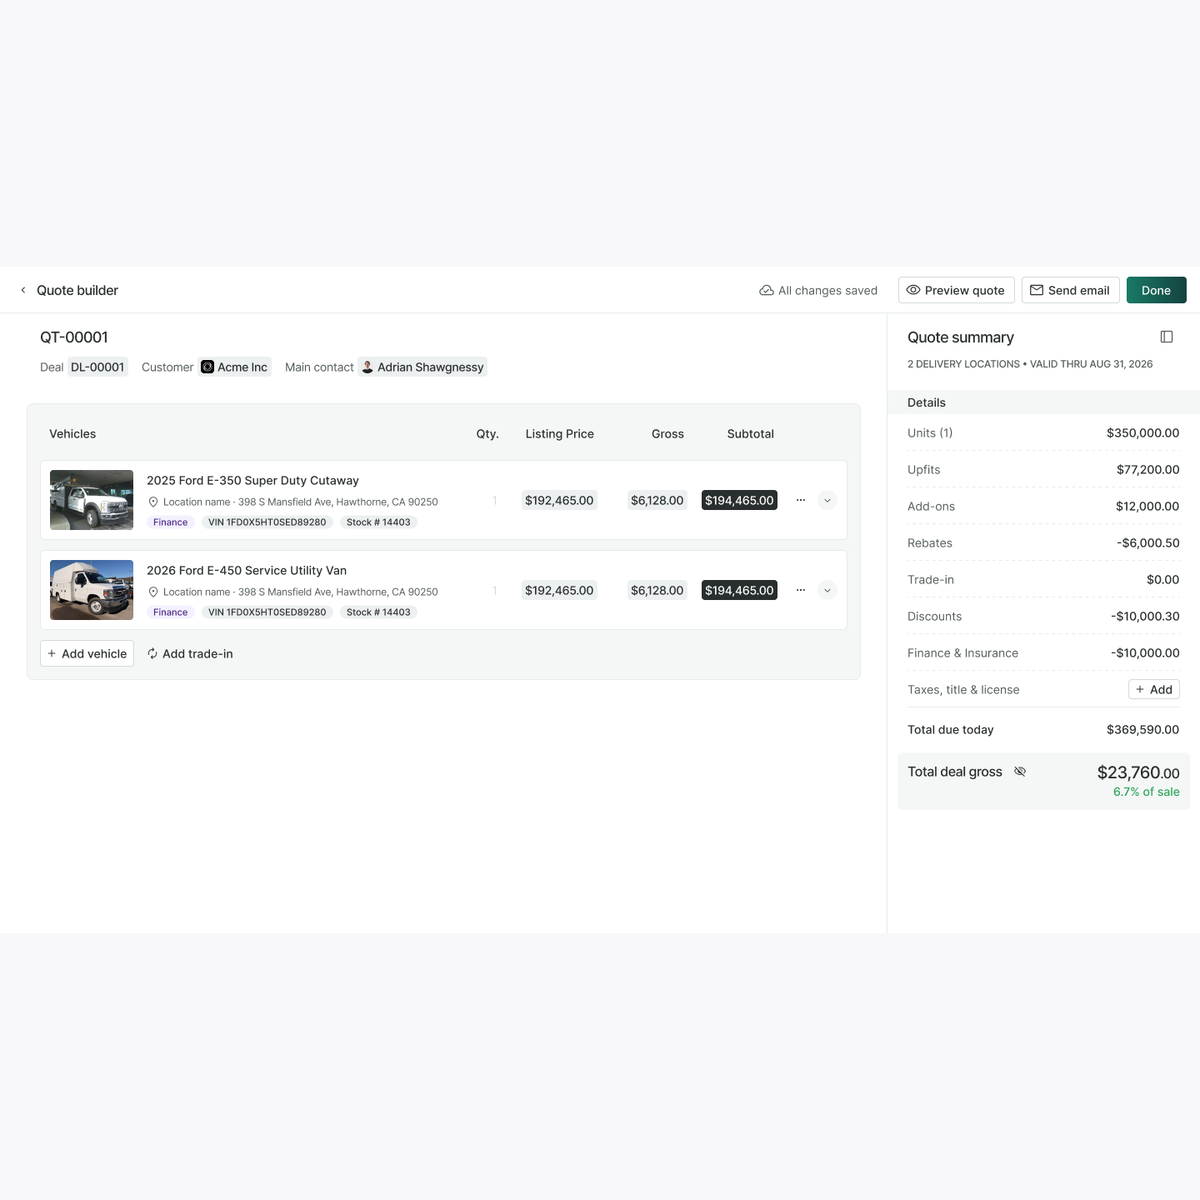Edit listing price of E-350 Cutaway
This screenshot has height=1200, width=1200.
[x=559, y=500]
